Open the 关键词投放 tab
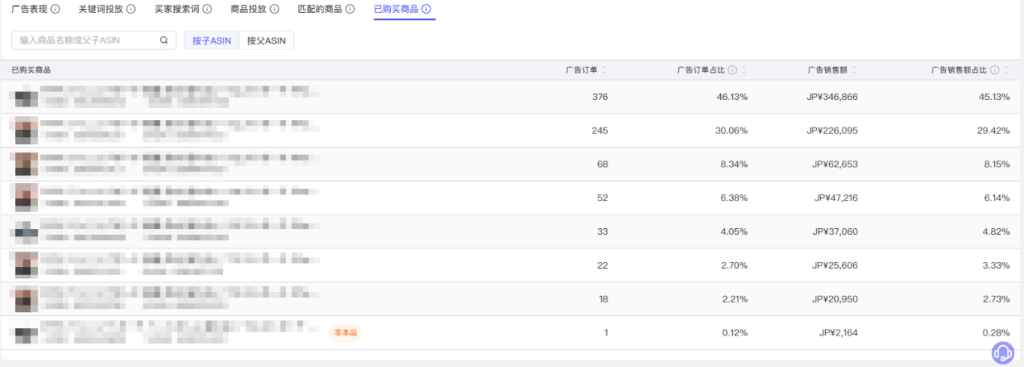Viewport: 1024px width, 367px height. [x=101, y=9]
